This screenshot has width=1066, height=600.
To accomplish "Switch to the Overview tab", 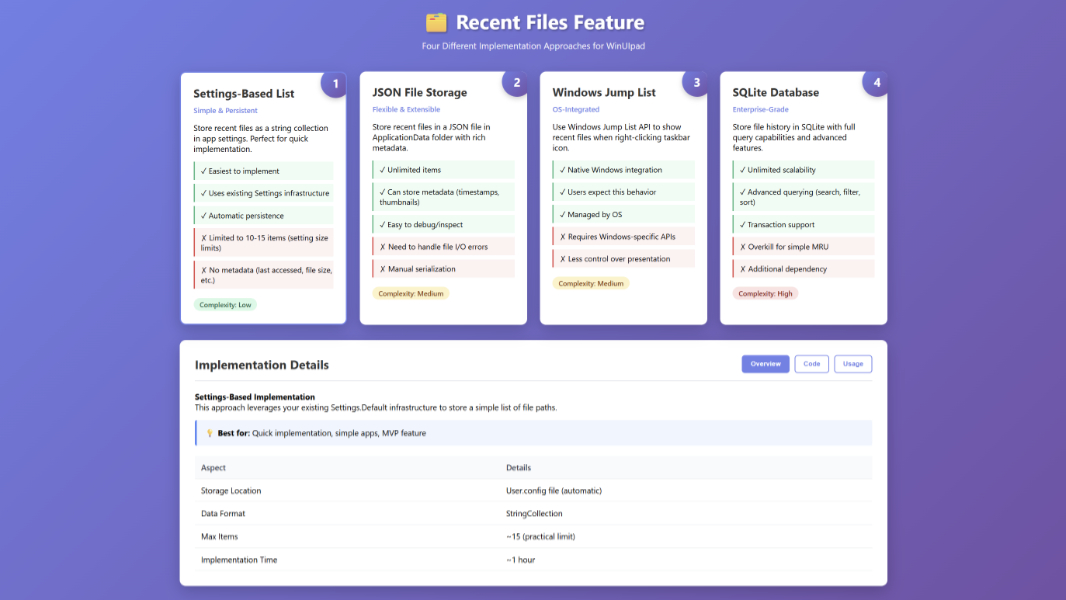I will click(x=765, y=364).
